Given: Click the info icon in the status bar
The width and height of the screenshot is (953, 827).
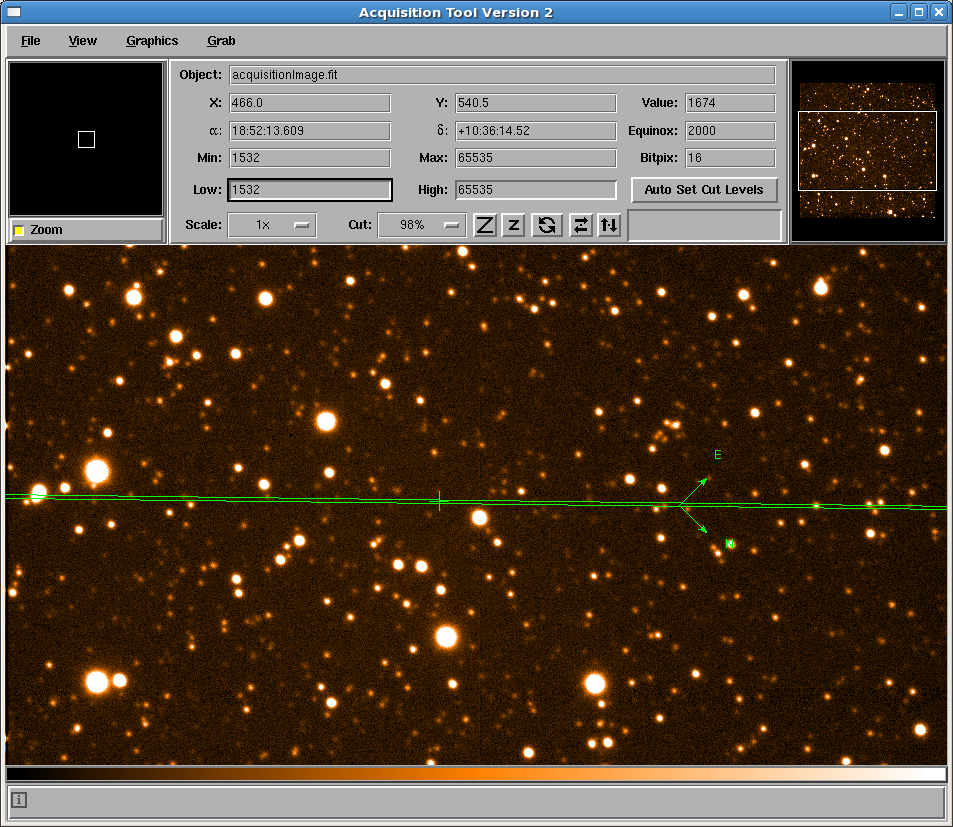Looking at the screenshot, I should tap(19, 800).
